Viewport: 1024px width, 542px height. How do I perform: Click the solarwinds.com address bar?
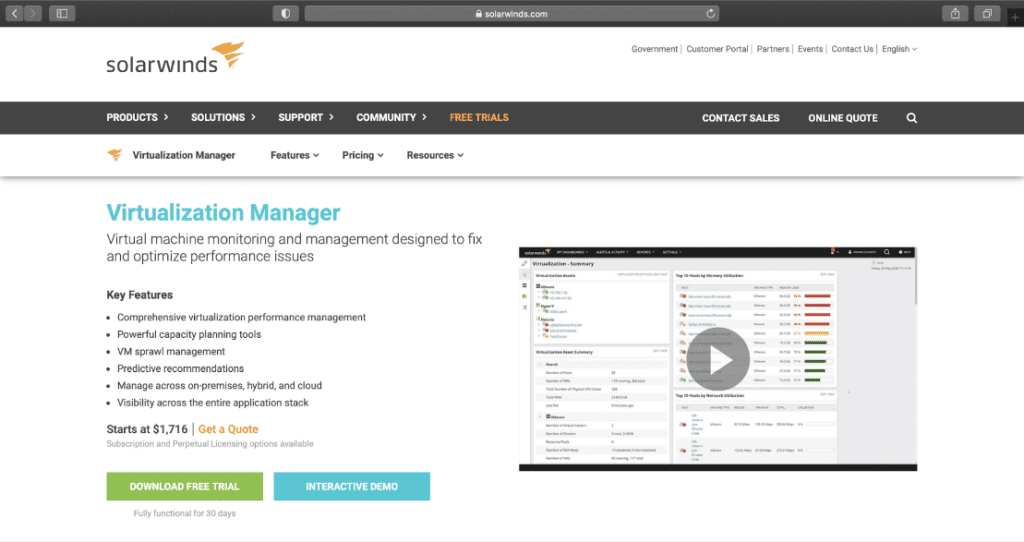tap(511, 13)
